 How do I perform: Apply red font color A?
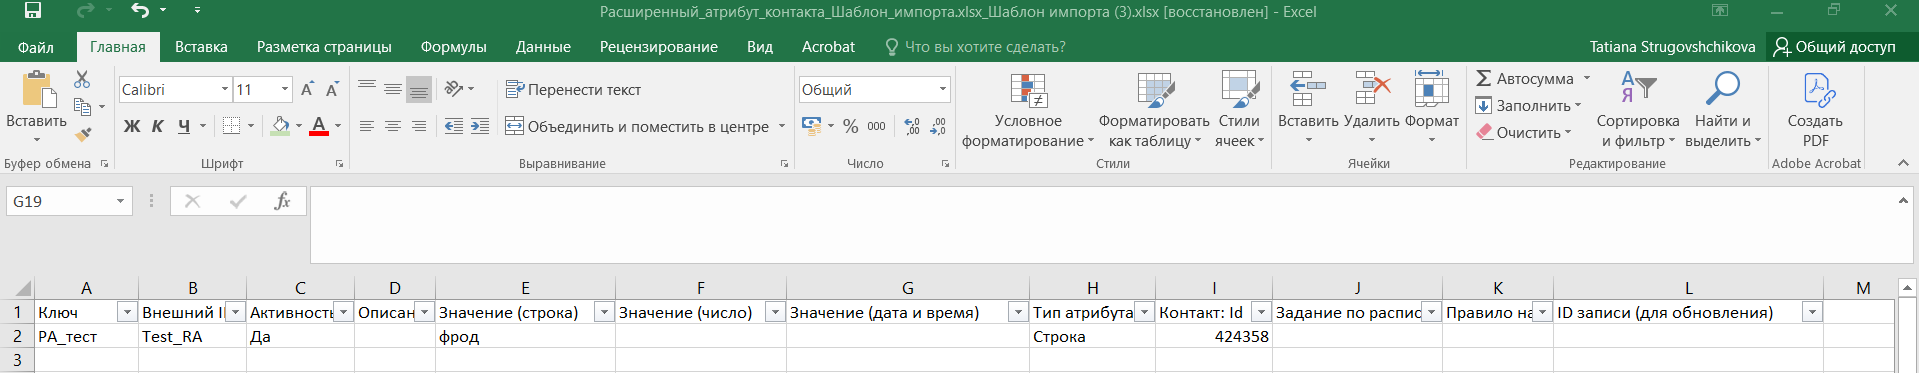(x=319, y=126)
